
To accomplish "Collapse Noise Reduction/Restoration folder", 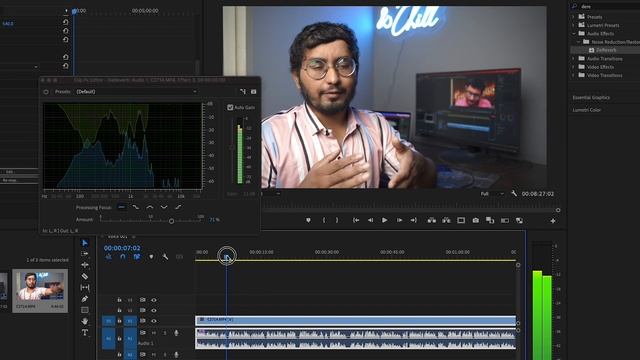I will click(578, 42).
